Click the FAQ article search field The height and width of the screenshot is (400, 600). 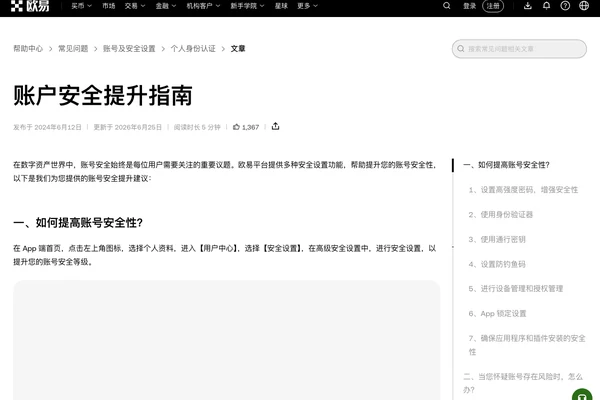(519, 49)
